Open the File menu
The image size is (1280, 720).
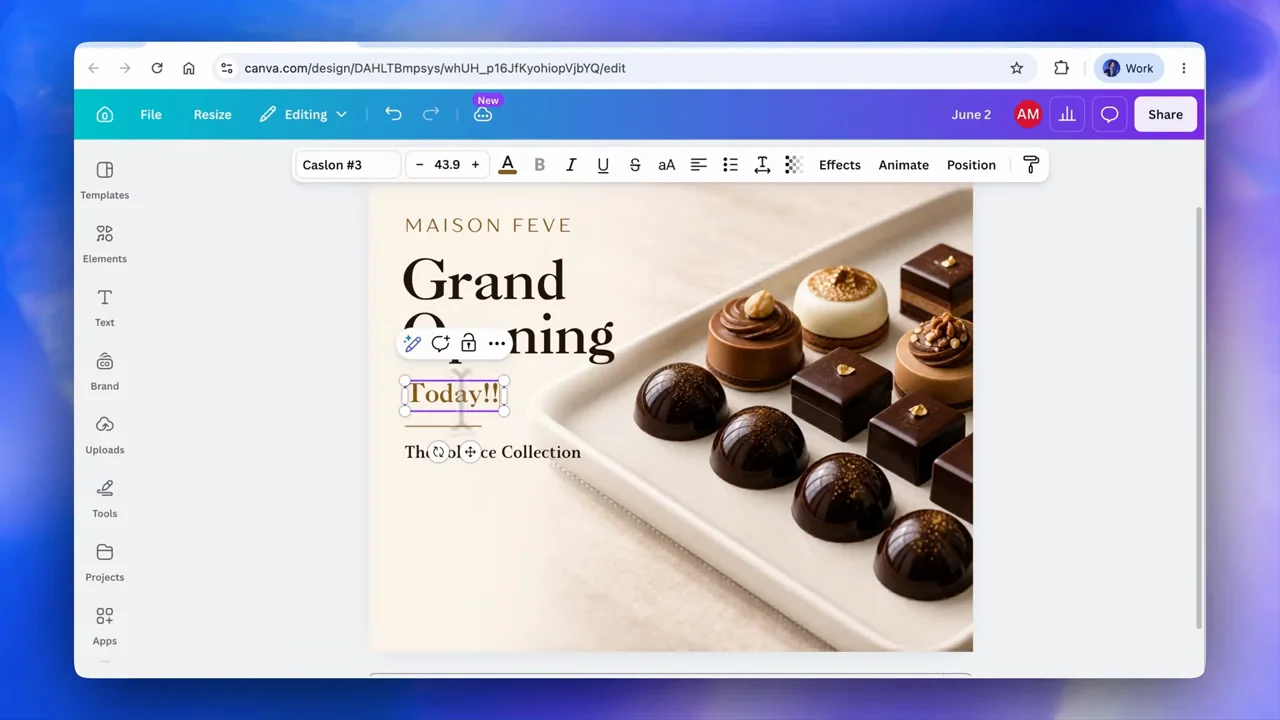(151, 114)
